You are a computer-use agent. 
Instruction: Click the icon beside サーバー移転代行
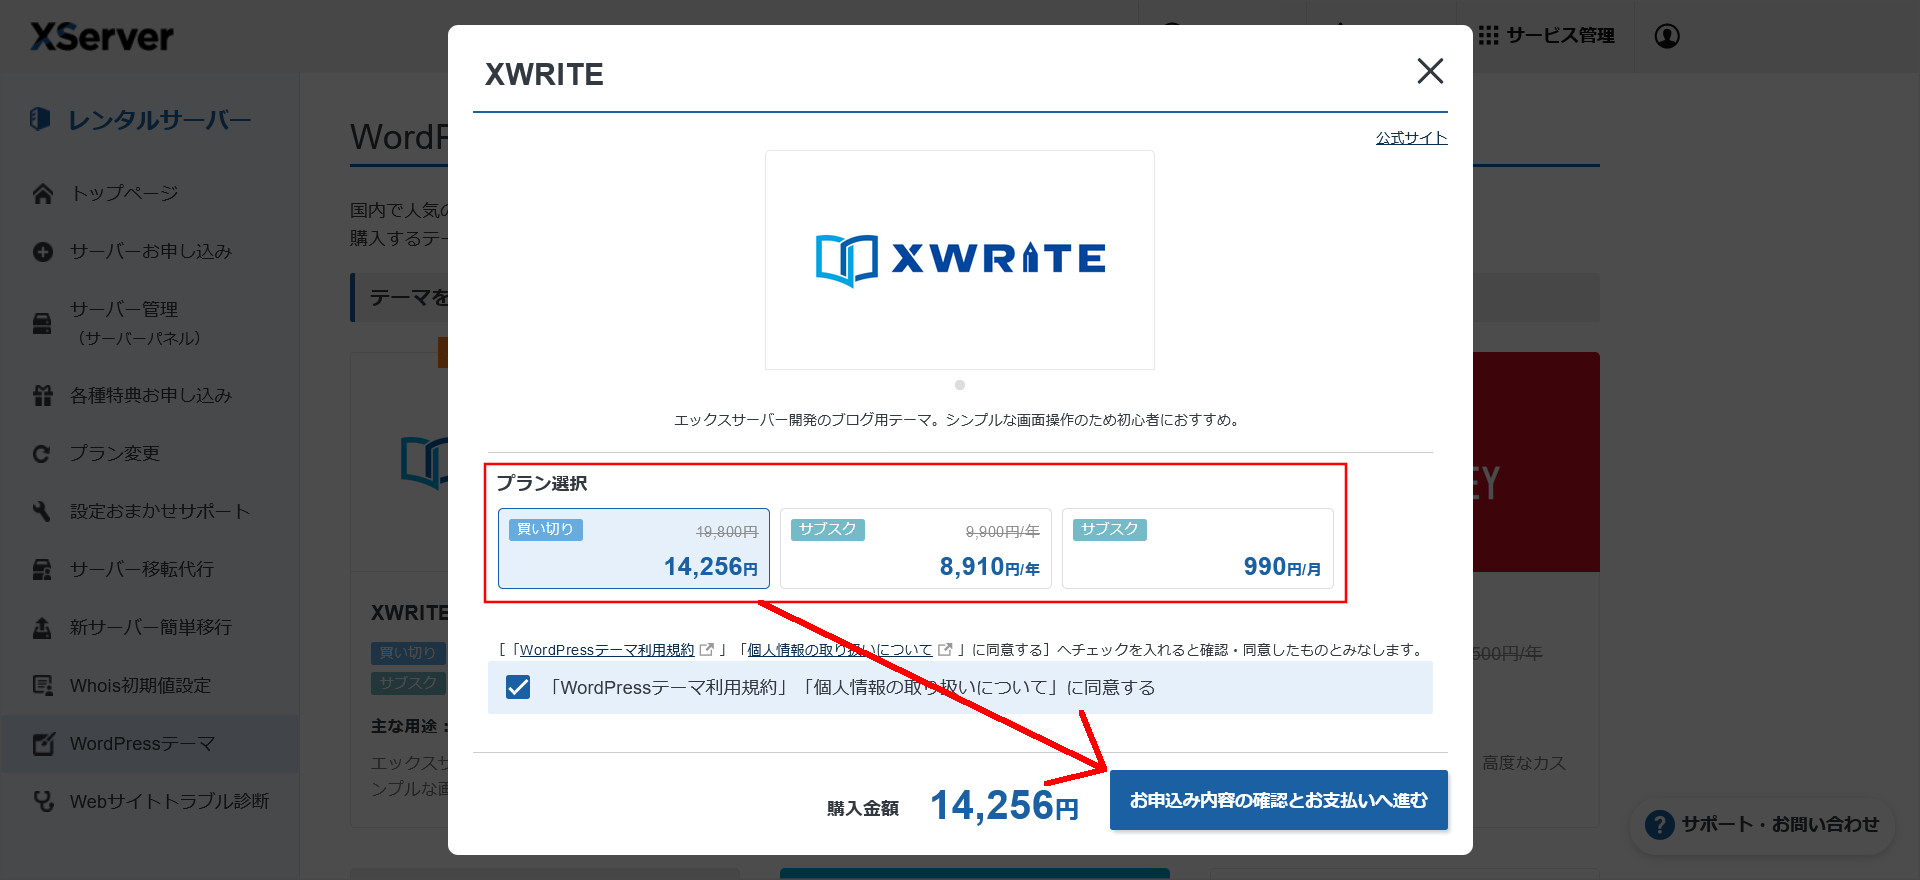[42, 570]
